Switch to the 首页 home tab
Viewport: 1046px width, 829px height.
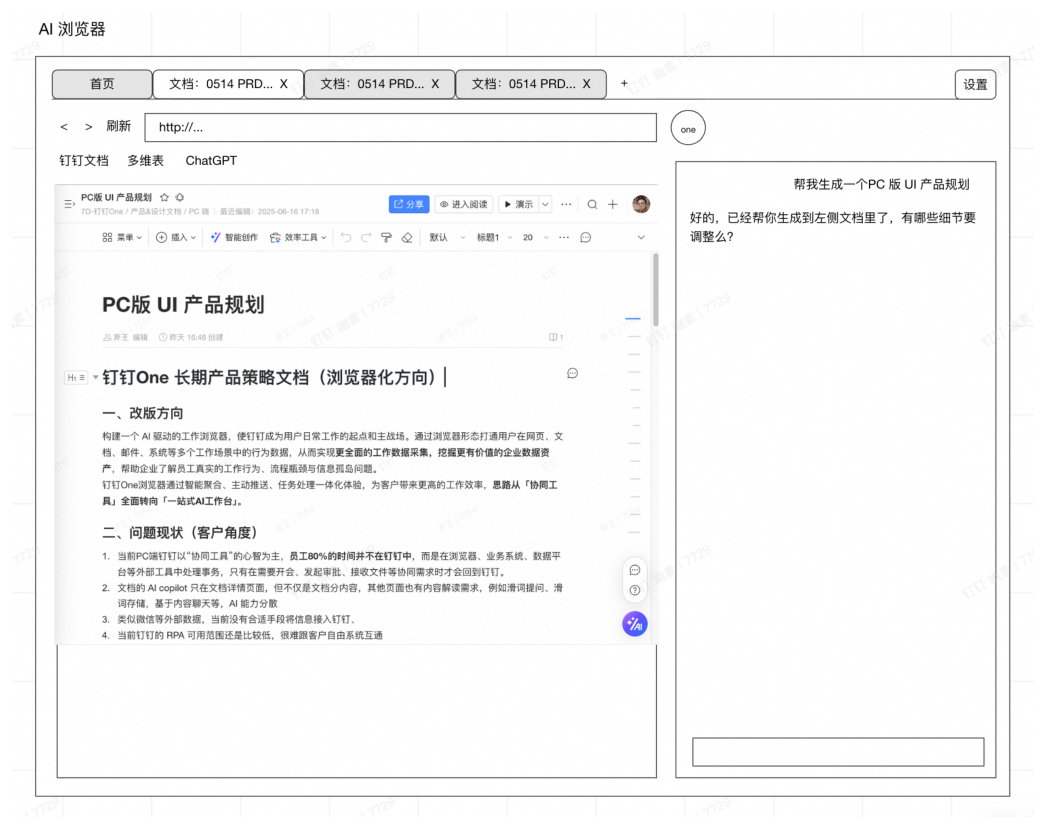102,84
